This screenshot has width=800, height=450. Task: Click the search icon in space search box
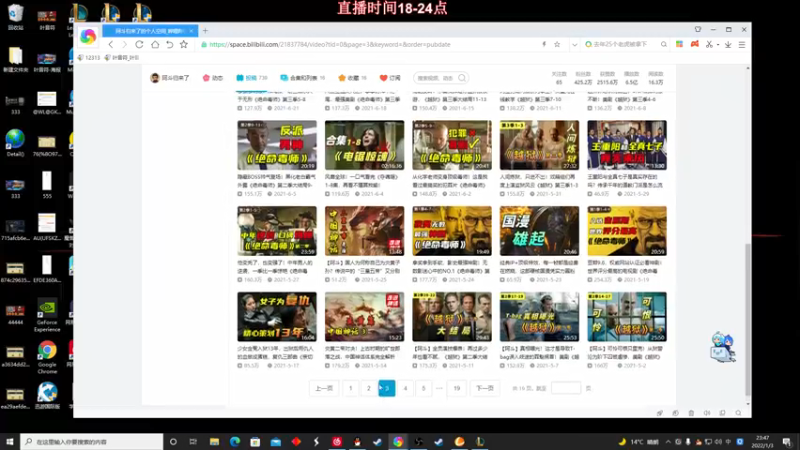pyautogui.click(x=462, y=78)
